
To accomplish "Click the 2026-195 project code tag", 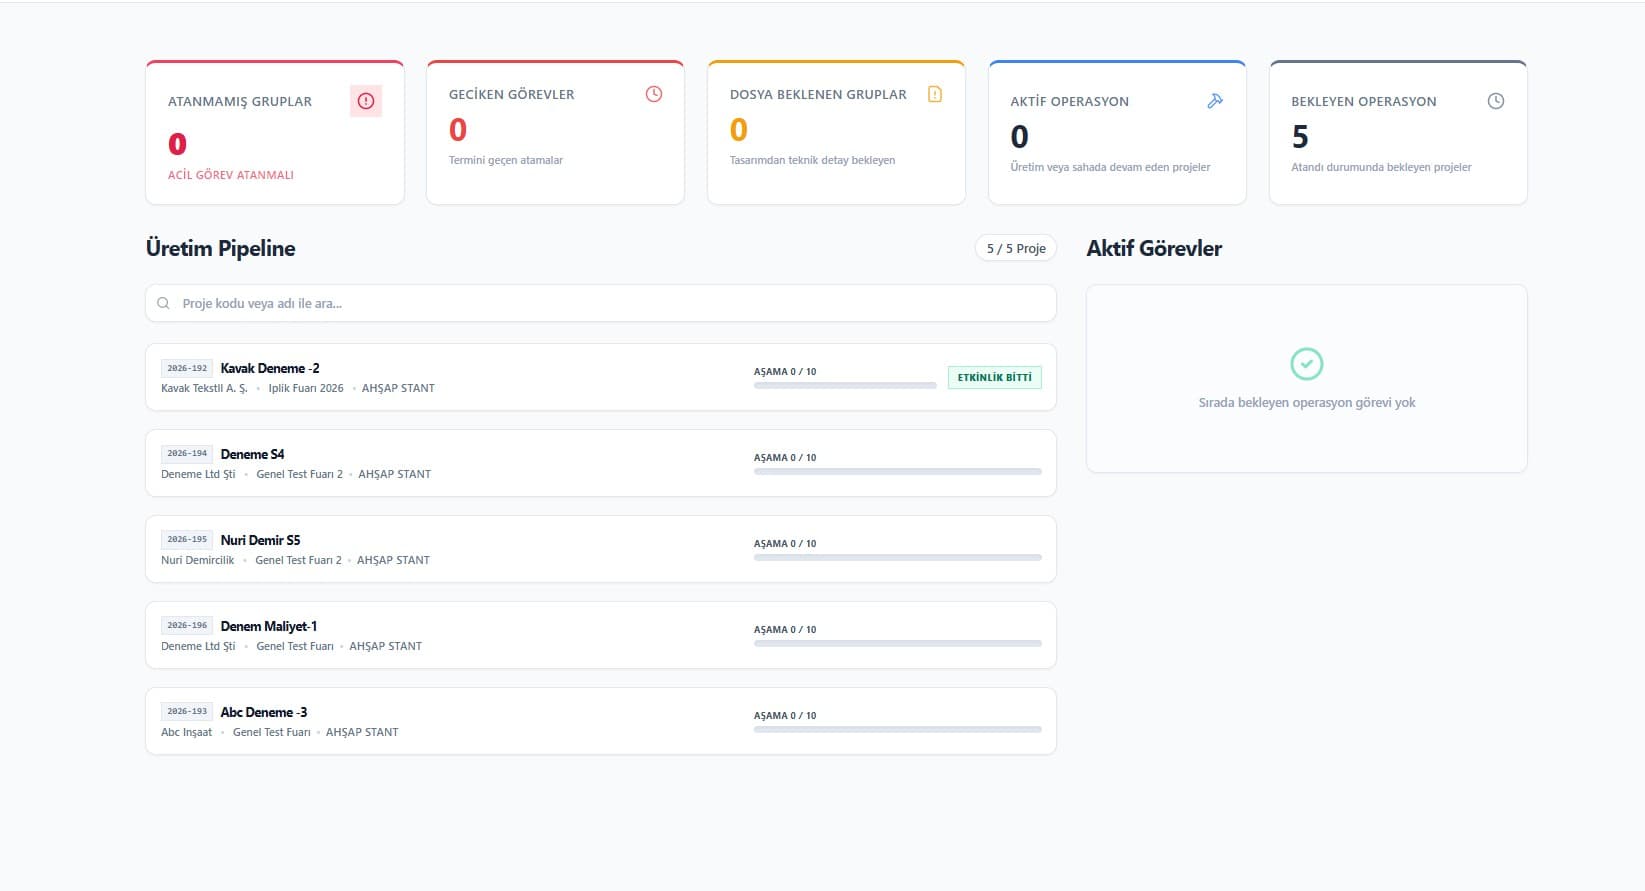I will point(187,539).
